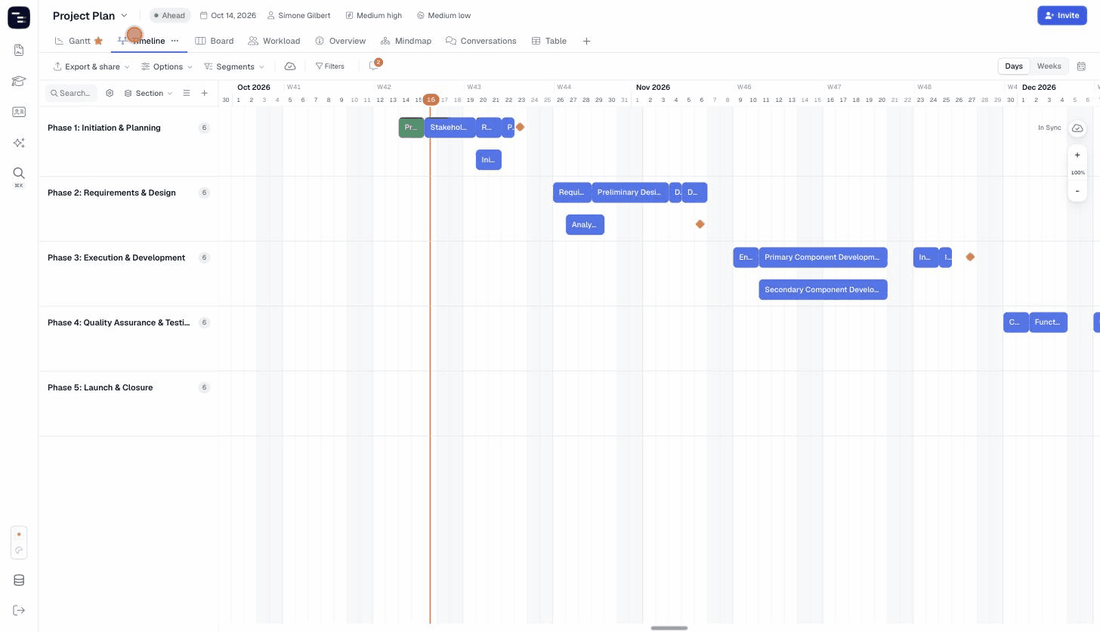
Task: Expand Export & share menu
Action: [92, 67]
